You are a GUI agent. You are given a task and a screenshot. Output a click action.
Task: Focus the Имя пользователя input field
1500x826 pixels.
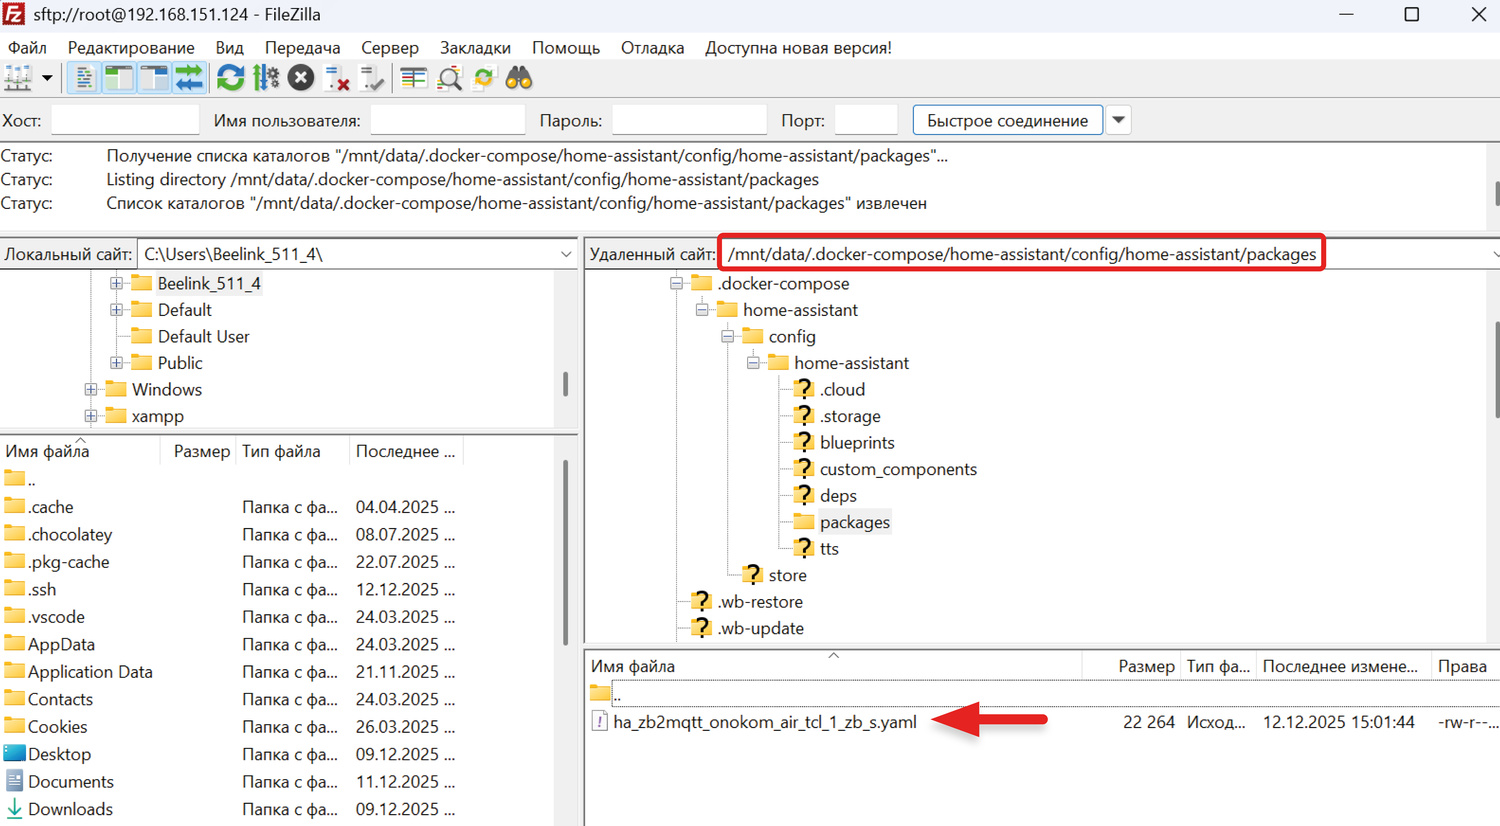(x=448, y=120)
